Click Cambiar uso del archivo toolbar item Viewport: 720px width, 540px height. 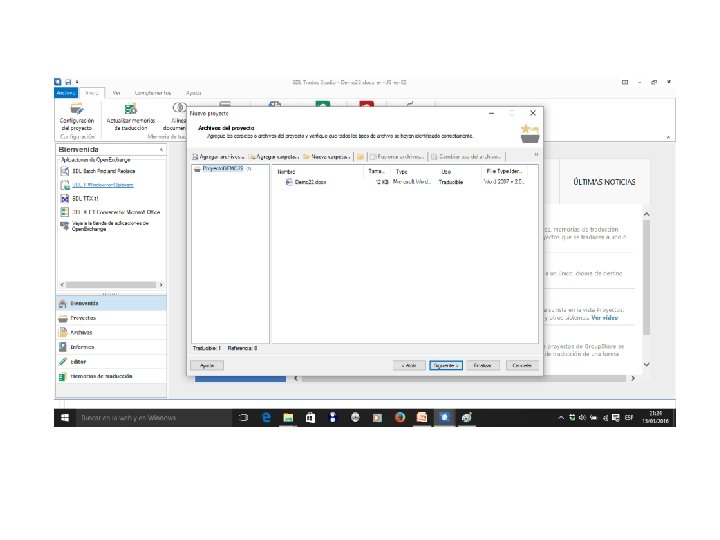[x=466, y=157]
